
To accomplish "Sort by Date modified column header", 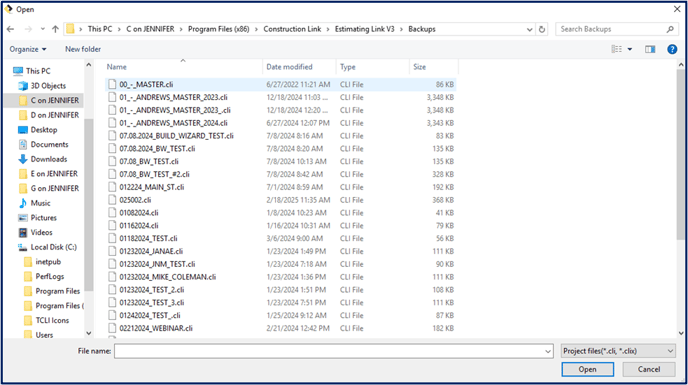I will click(x=299, y=67).
